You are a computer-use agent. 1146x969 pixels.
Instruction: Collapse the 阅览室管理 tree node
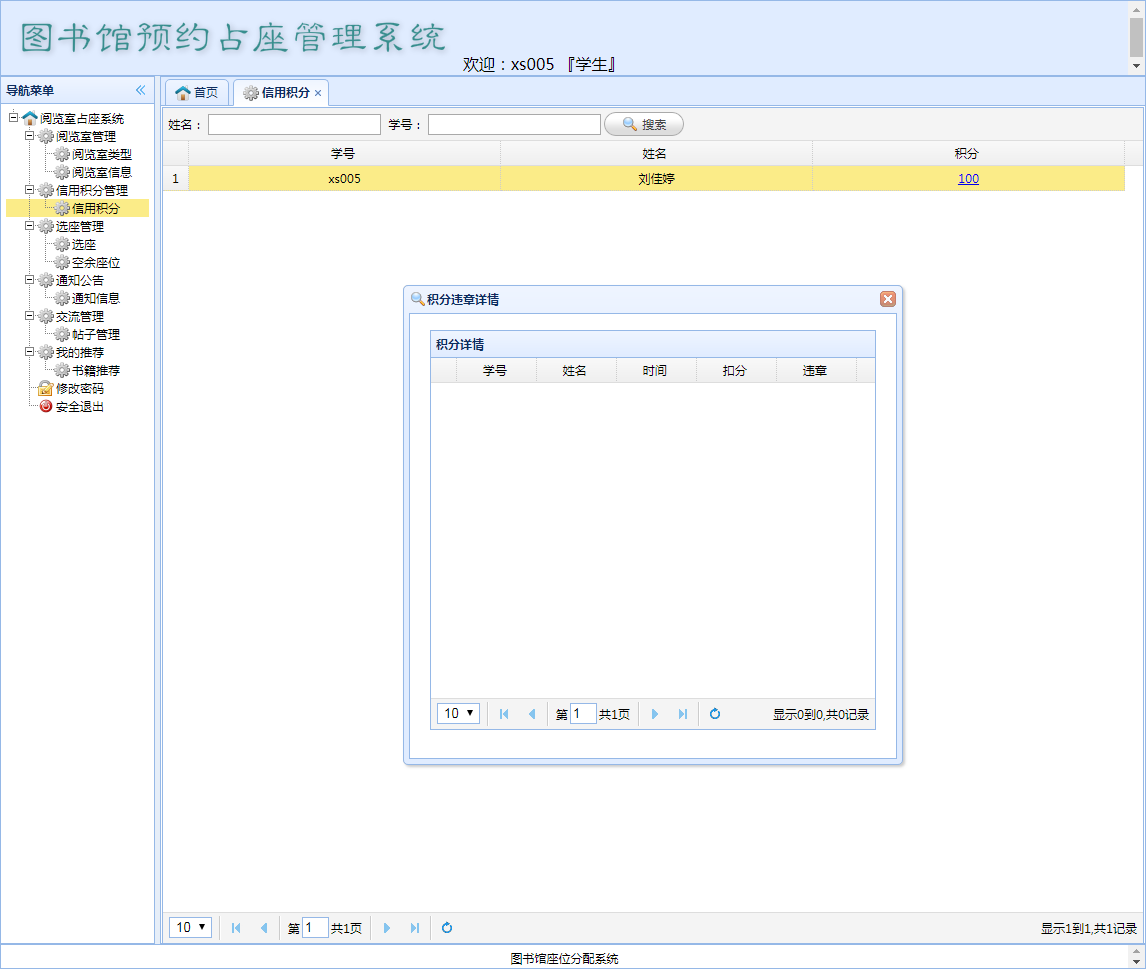tap(29, 135)
